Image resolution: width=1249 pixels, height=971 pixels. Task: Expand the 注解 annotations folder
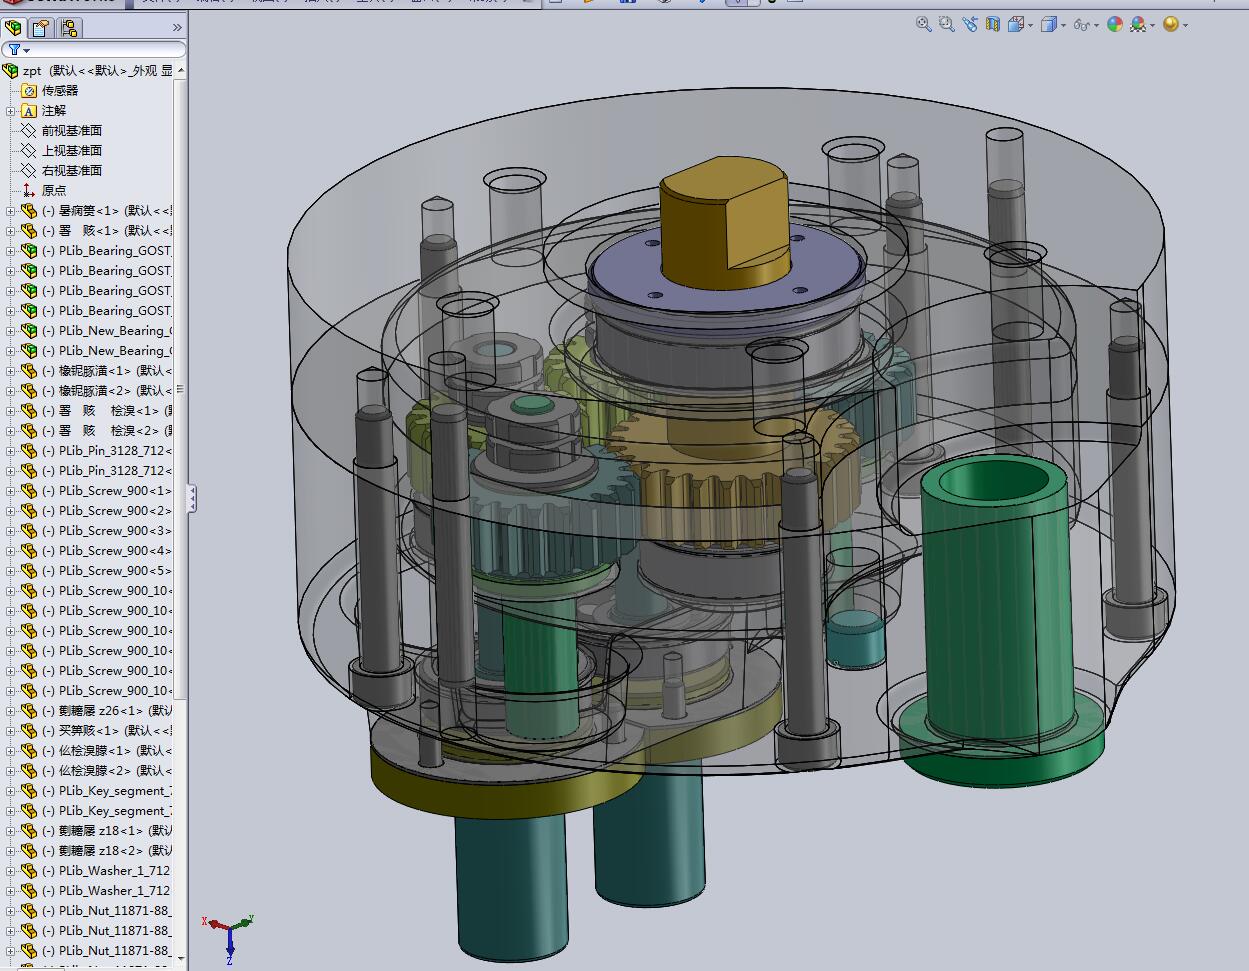point(11,111)
